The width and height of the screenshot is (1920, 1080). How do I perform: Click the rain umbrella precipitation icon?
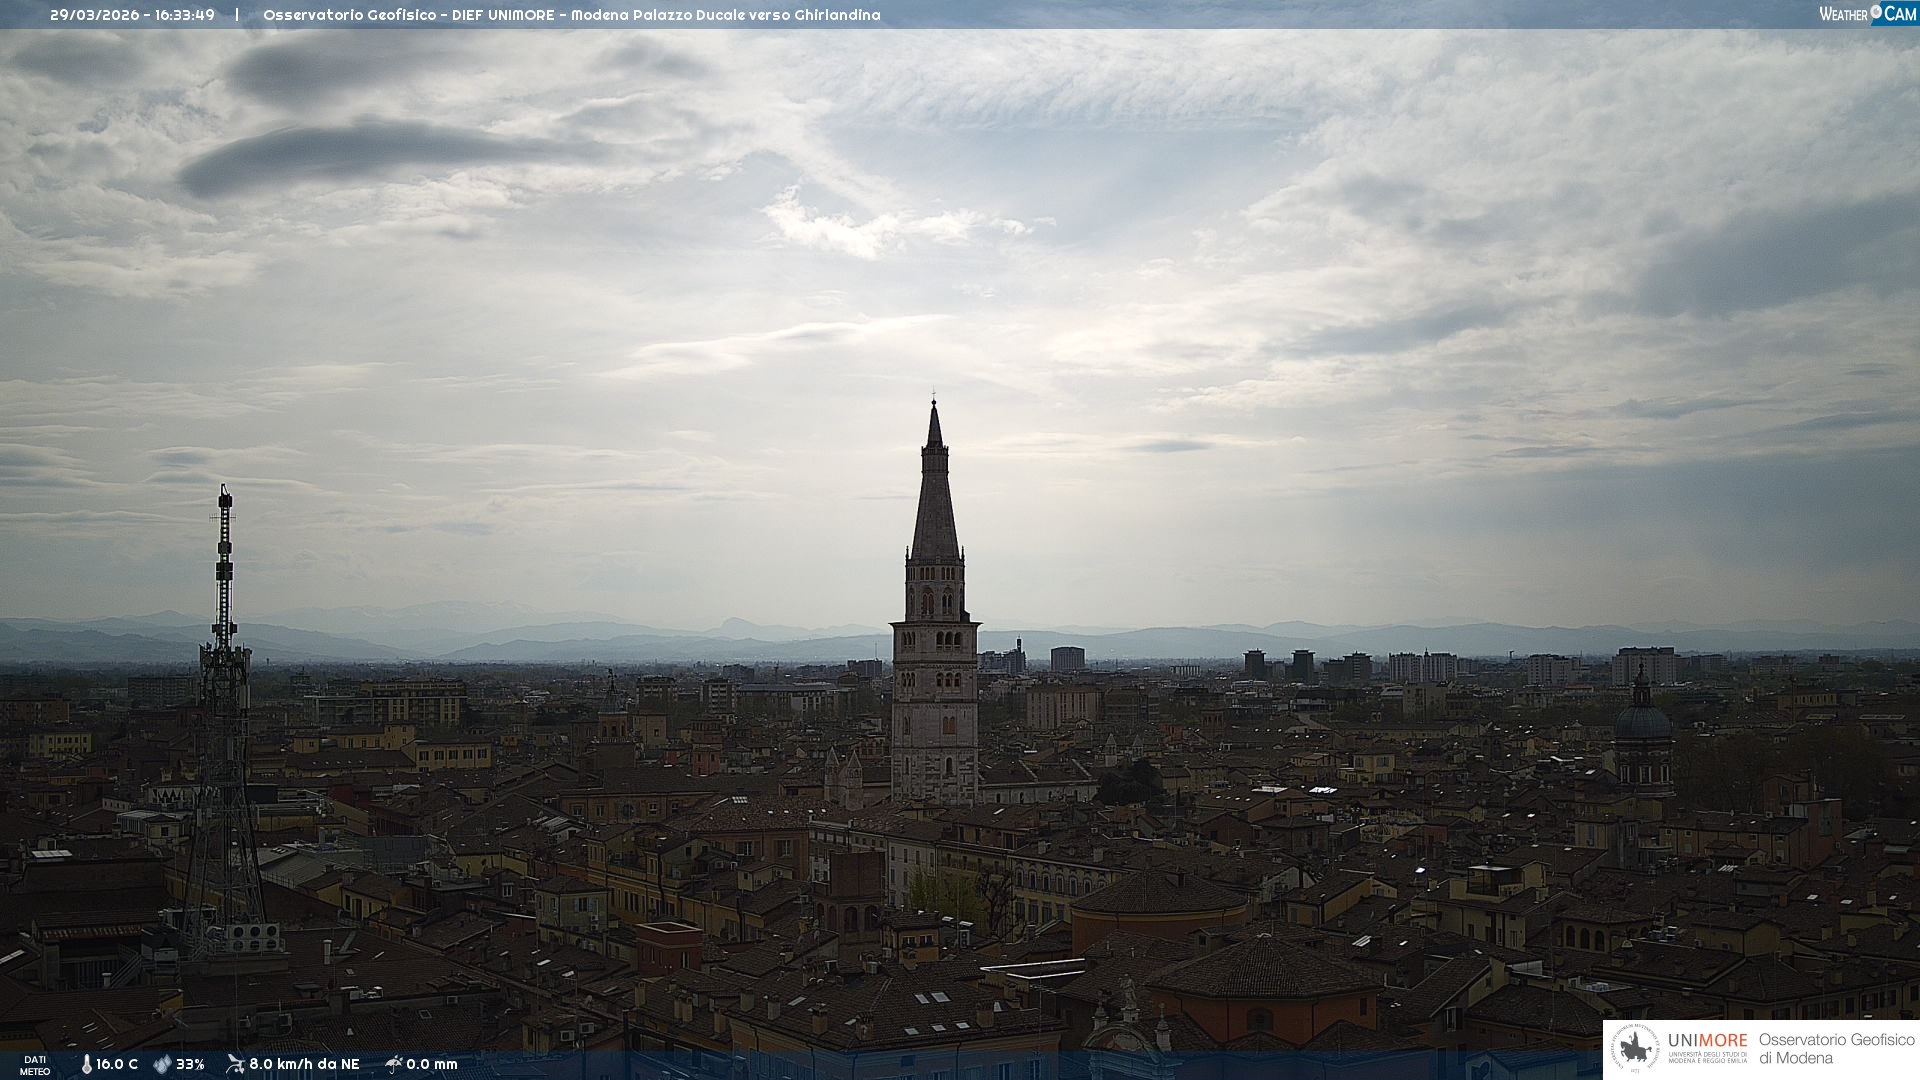393,1064
